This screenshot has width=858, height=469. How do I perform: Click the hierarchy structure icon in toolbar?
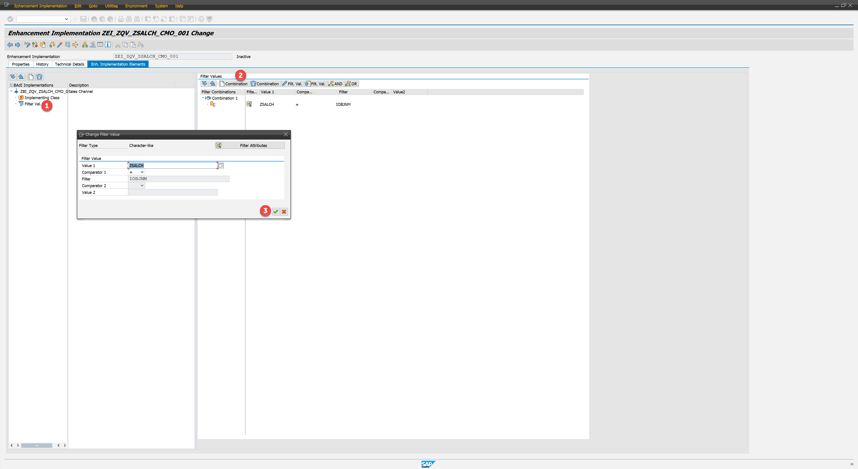click(85, 45)
